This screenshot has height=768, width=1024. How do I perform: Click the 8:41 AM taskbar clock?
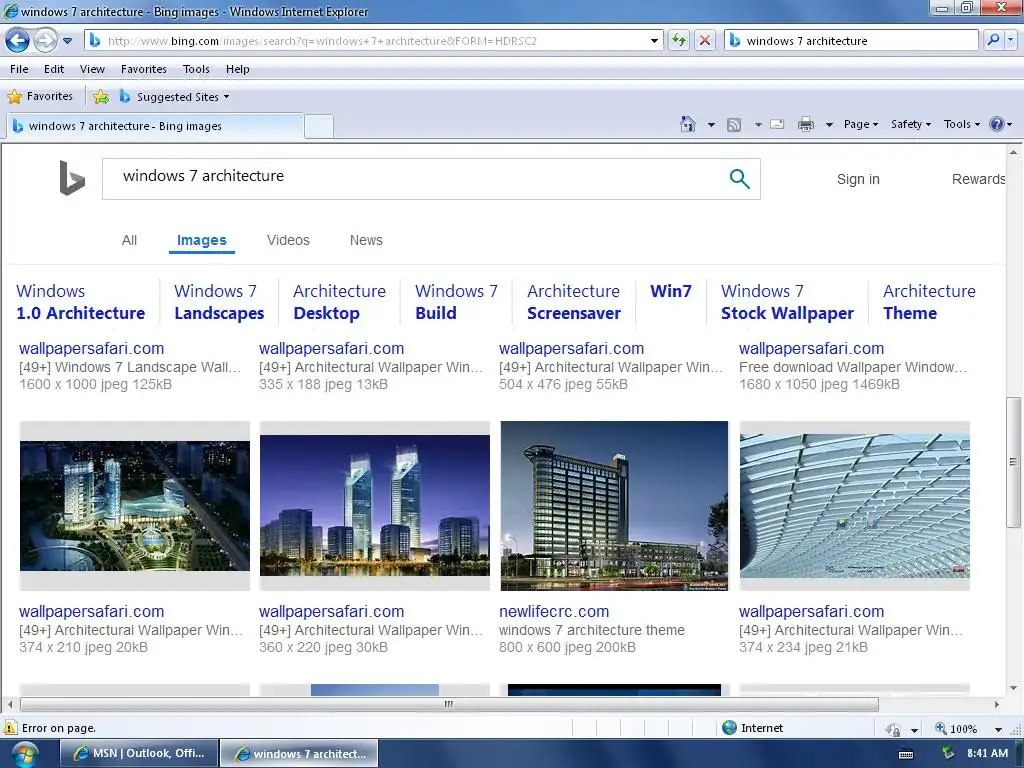tap(987, 753)
